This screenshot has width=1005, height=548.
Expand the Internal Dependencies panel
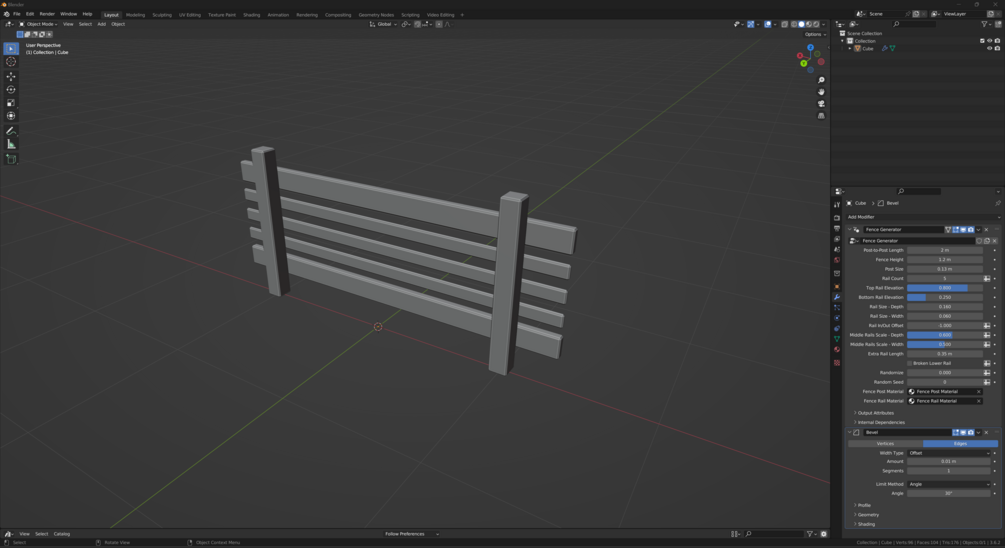(x=879, y=423)
